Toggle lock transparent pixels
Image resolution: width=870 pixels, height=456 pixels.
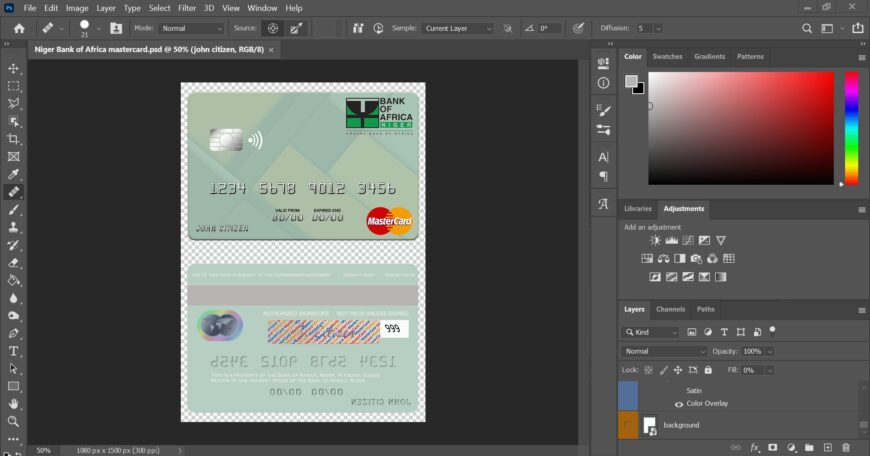click(x=648, y=370)
